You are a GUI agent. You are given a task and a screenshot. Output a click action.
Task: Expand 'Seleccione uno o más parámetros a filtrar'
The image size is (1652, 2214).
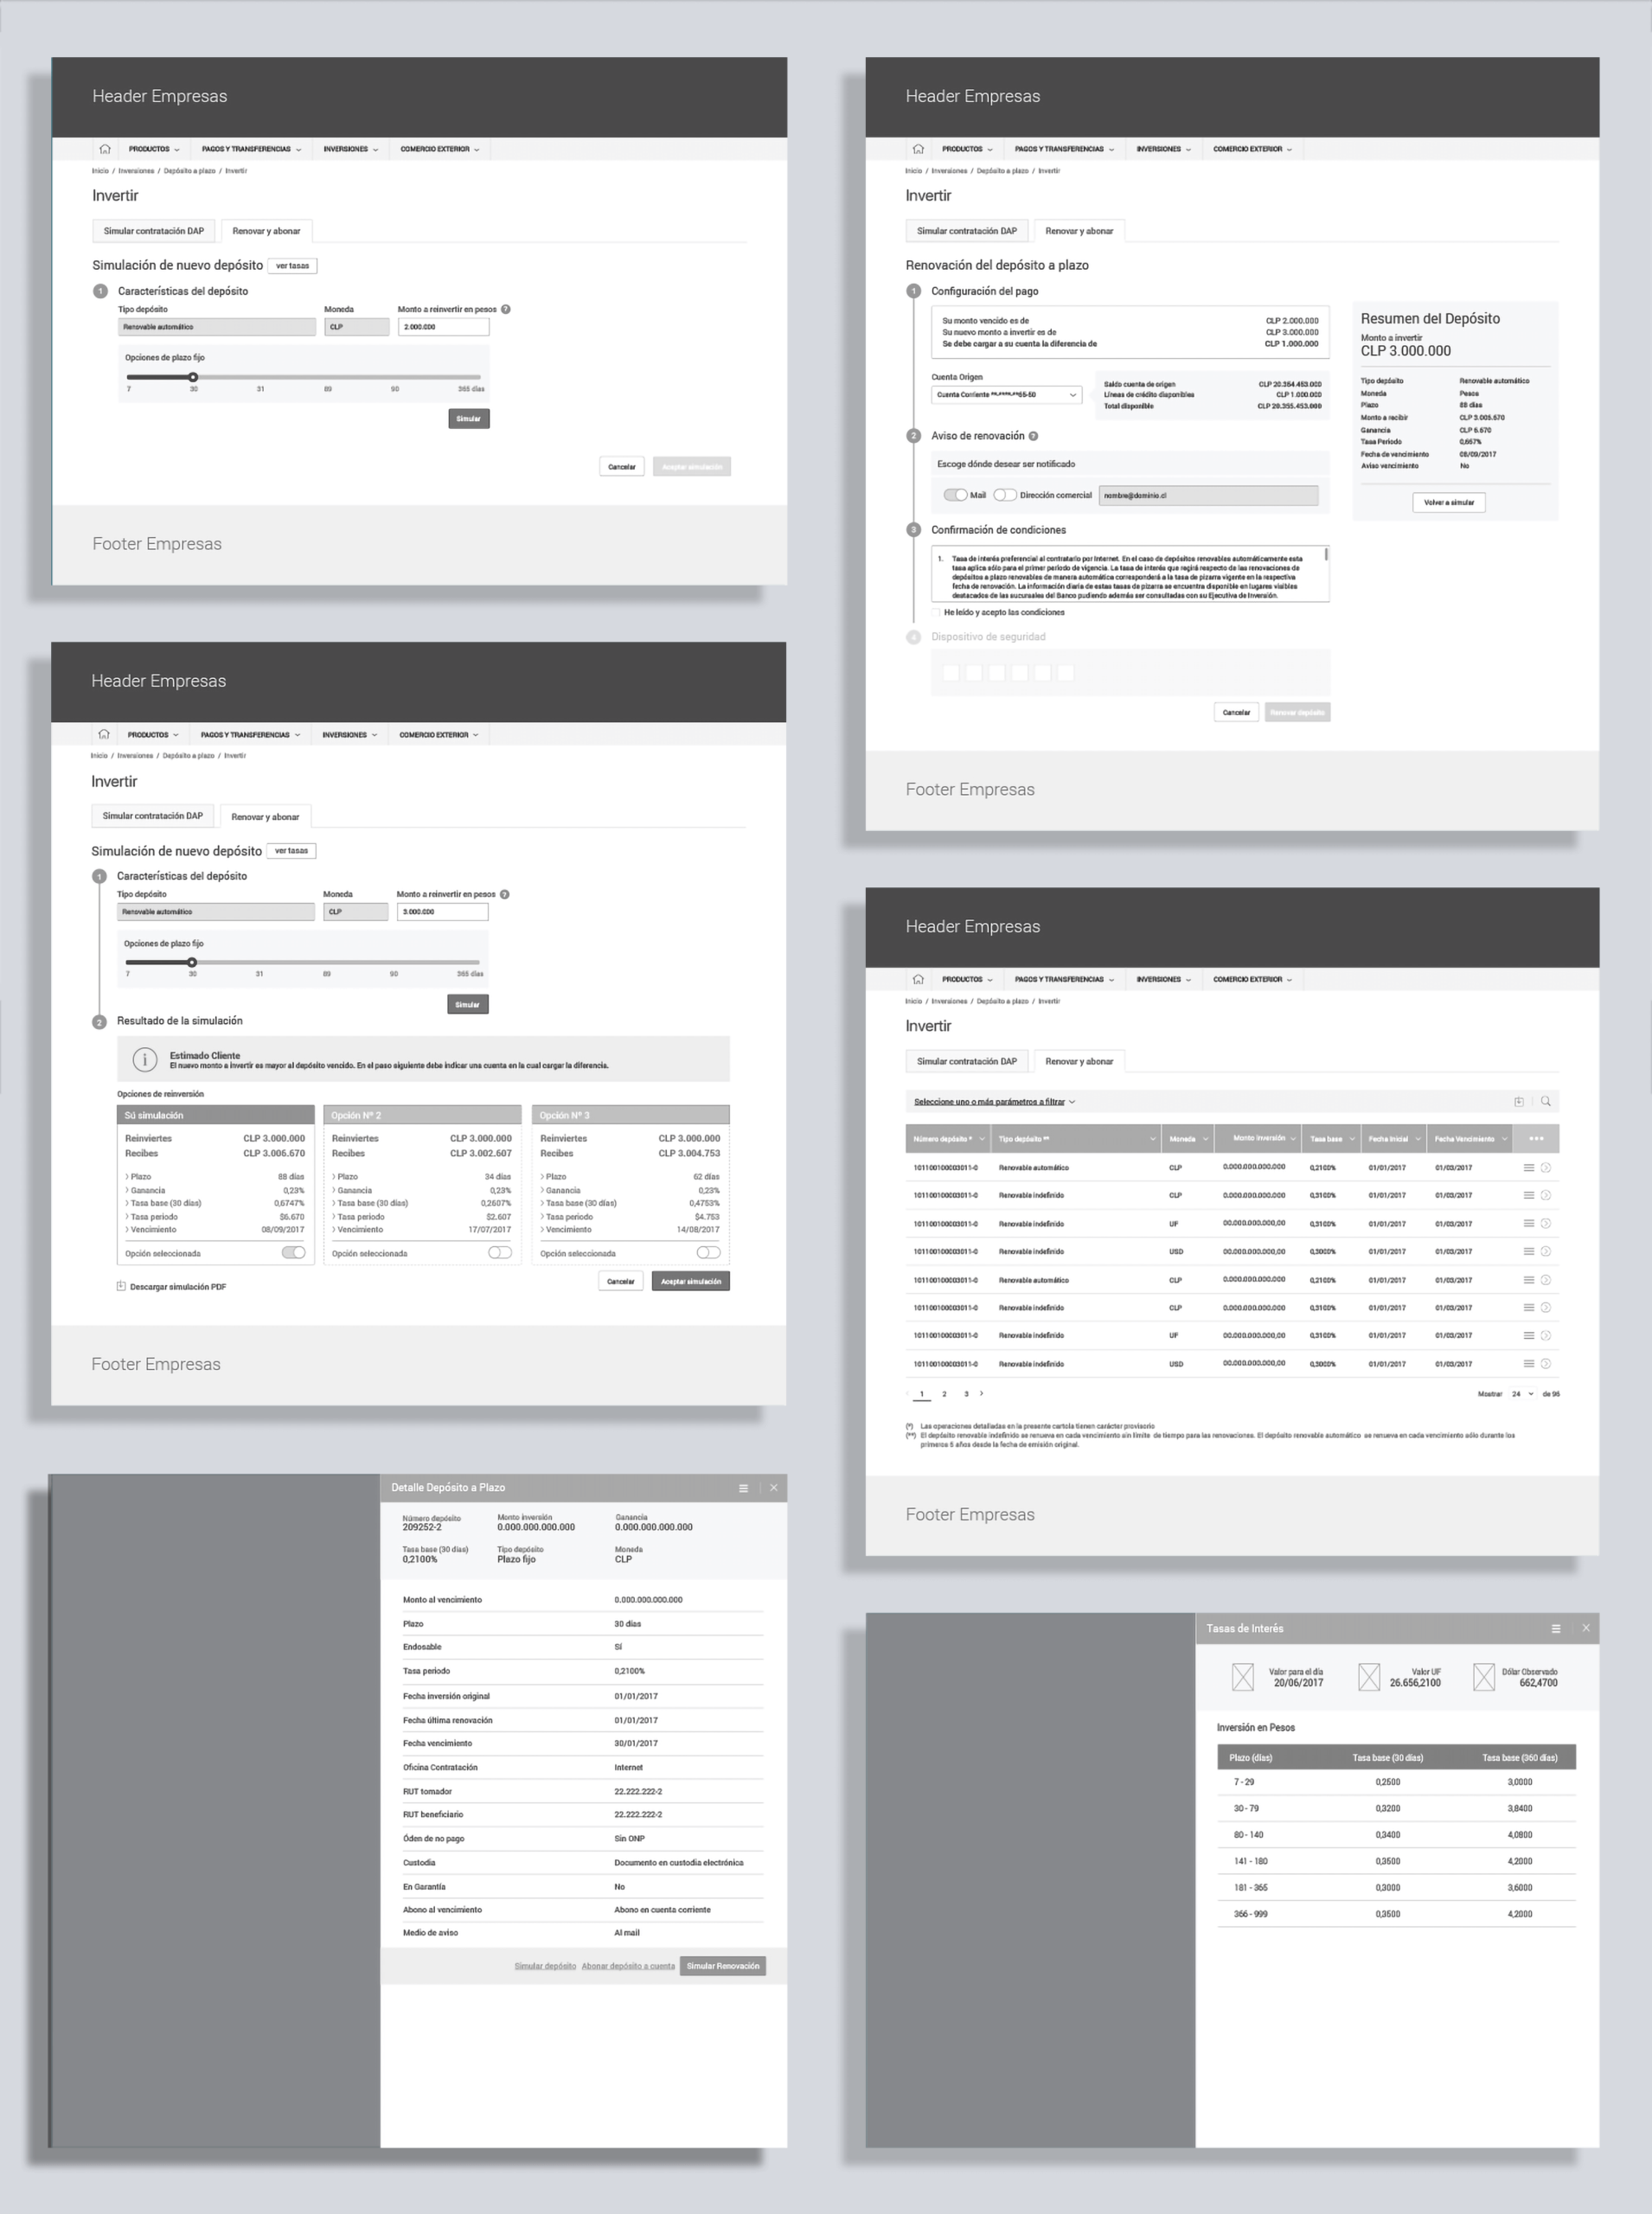994,1101
